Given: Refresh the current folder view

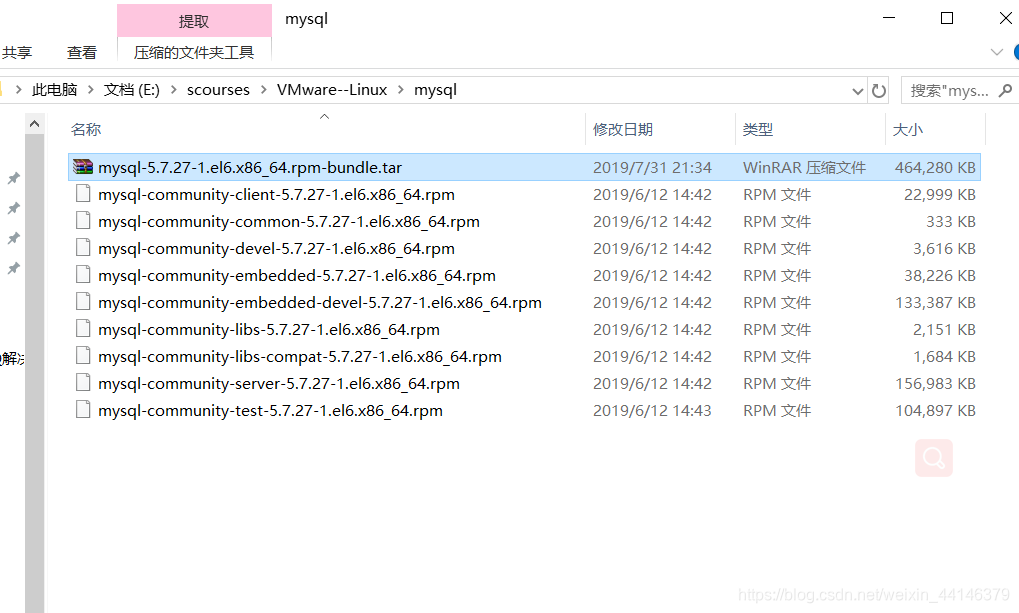Looking at the screenshot, I should [x=879, y=90].
